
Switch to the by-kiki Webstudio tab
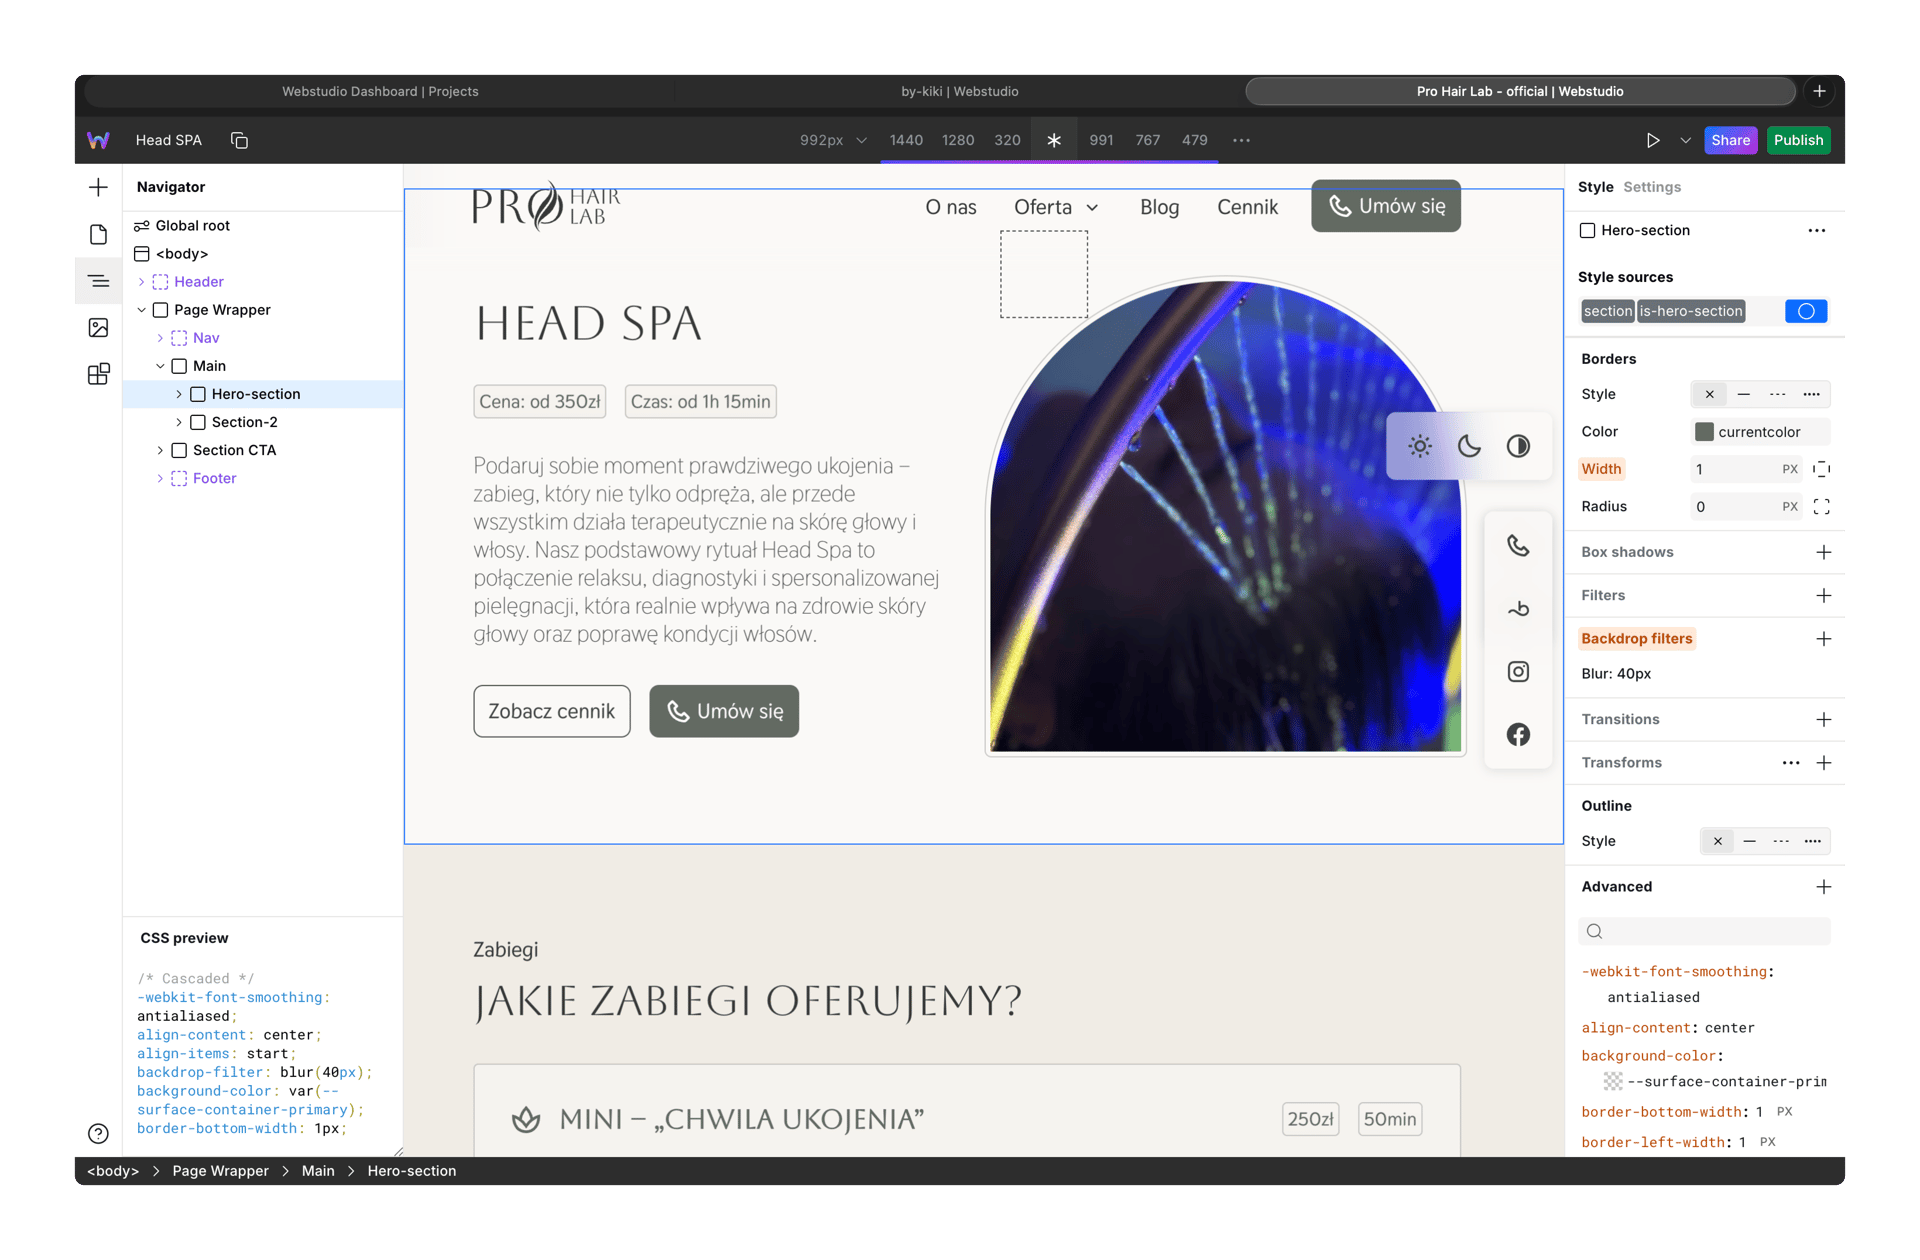coord(959,91)
